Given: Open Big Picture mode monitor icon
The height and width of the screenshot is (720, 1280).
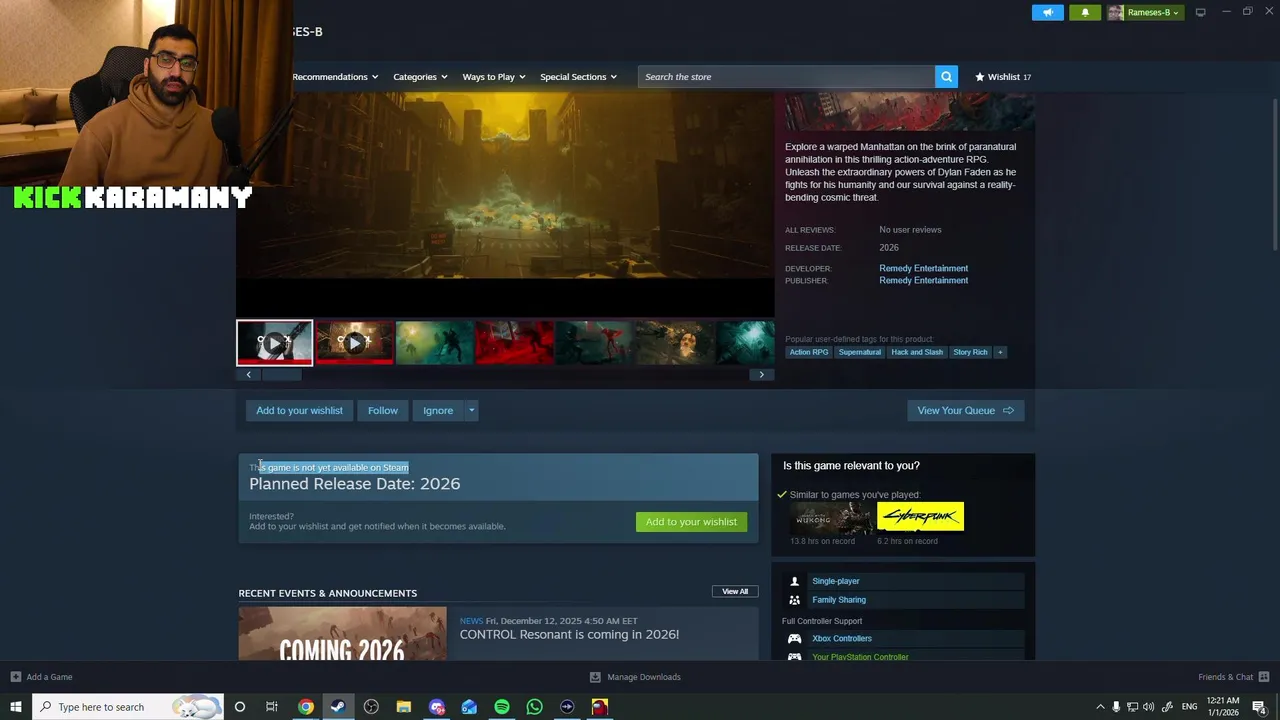Looking at the screenshot, I should [x=1201, y=12].
